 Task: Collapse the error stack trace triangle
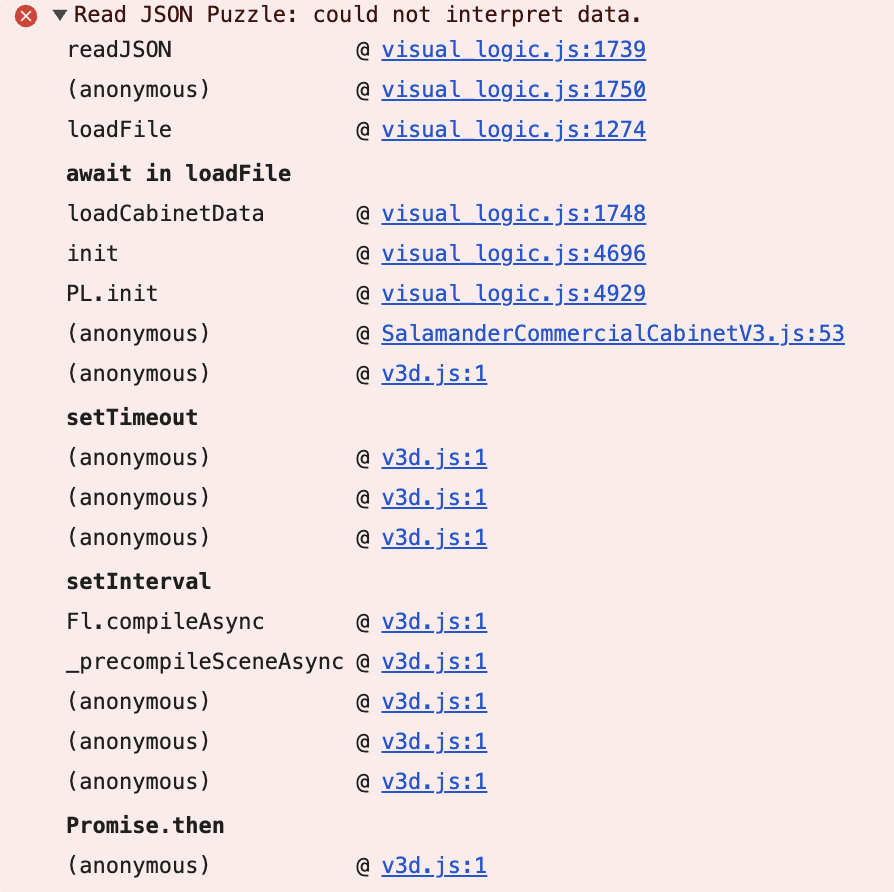62,15
